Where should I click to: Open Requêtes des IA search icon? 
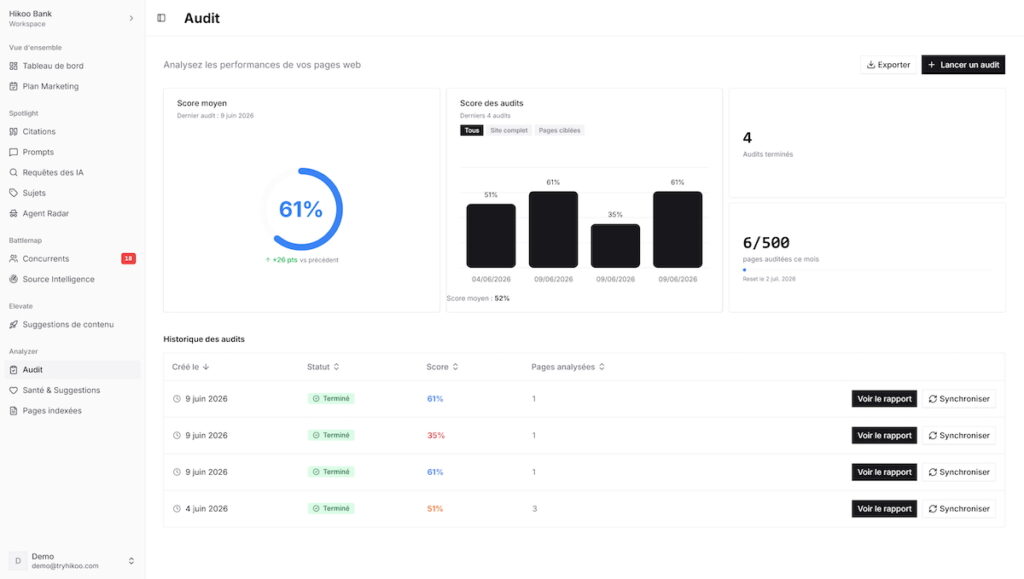14,172
